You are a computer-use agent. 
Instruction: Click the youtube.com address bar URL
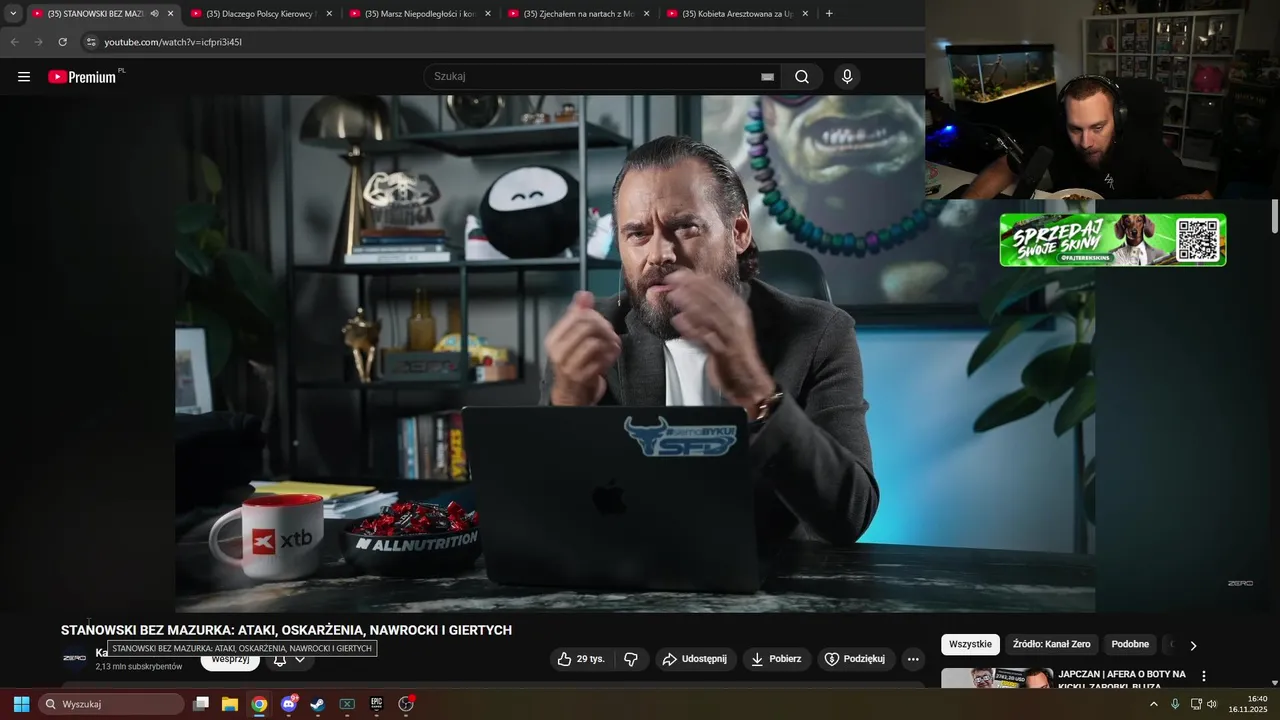click(x=173, y=42)
